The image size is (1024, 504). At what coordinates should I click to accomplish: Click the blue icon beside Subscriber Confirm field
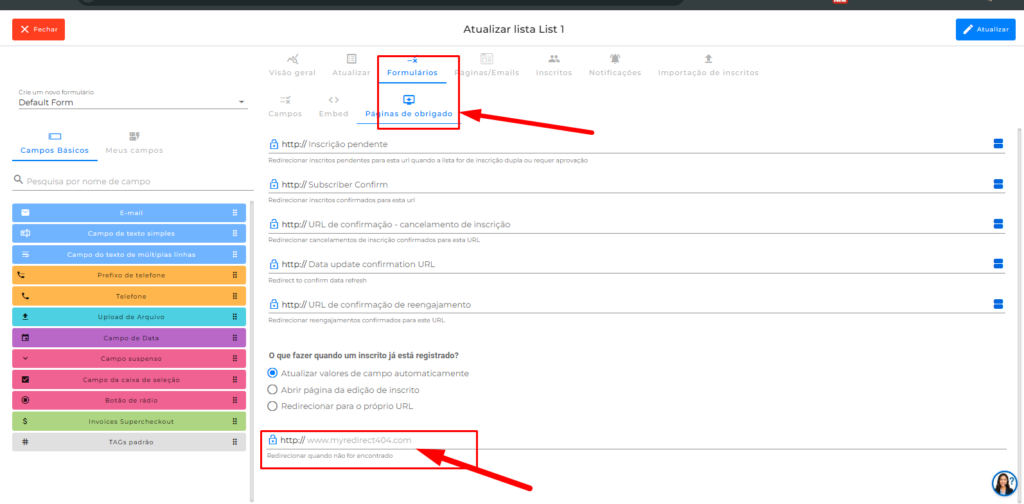(x=997, y=184)
